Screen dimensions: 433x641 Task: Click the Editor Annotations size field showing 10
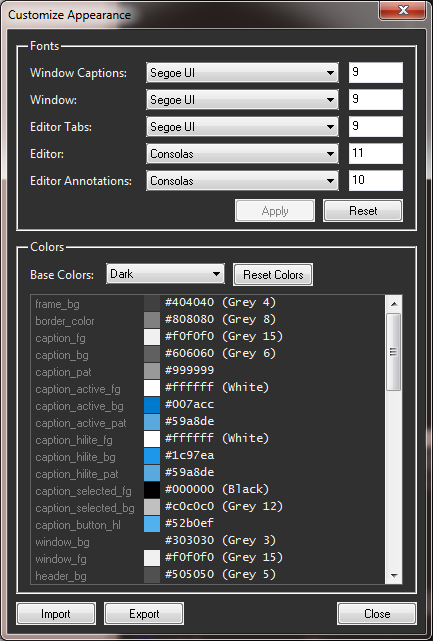pos(376,181)
